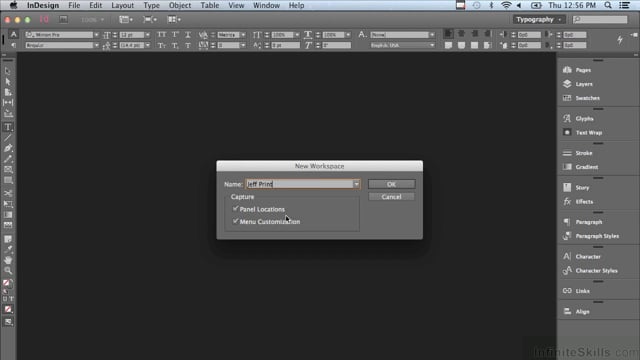Select the Type tool
This screenshot has height=360, width=640.
click(8, 127)
